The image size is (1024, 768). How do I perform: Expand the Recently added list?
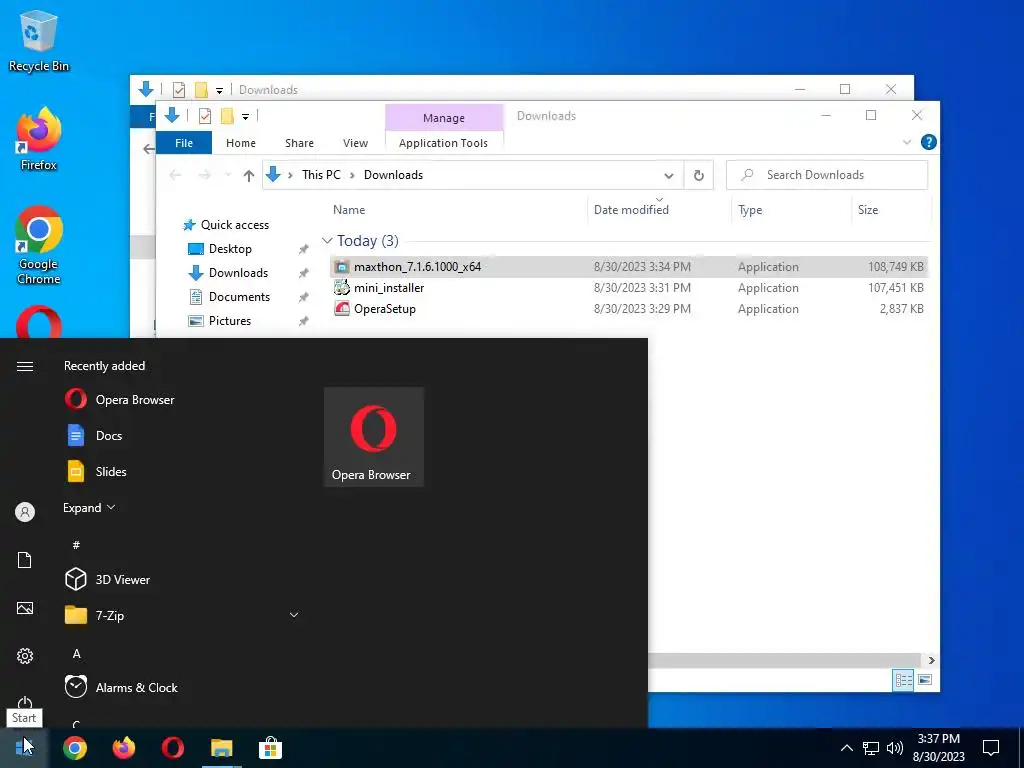click(x=89, y=507)
